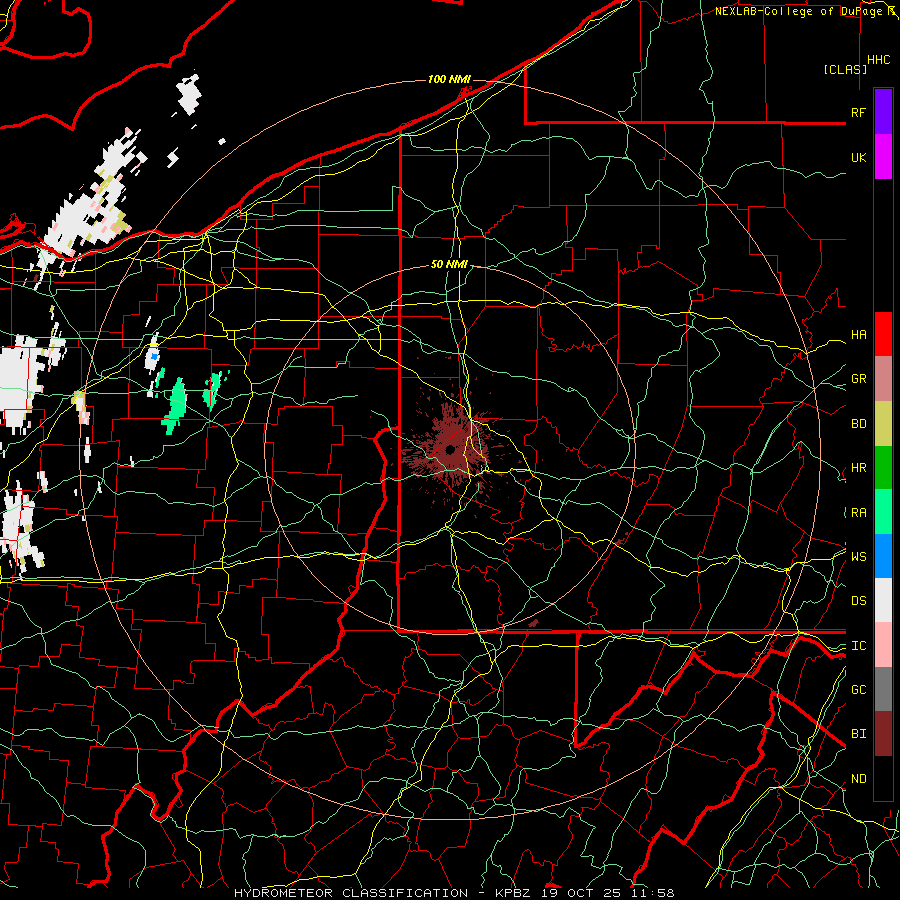Image resolution: width=900 pixels, height=900 pixels.
Task: Click the UK magenta legend swatch
Action: click(883, 157)
